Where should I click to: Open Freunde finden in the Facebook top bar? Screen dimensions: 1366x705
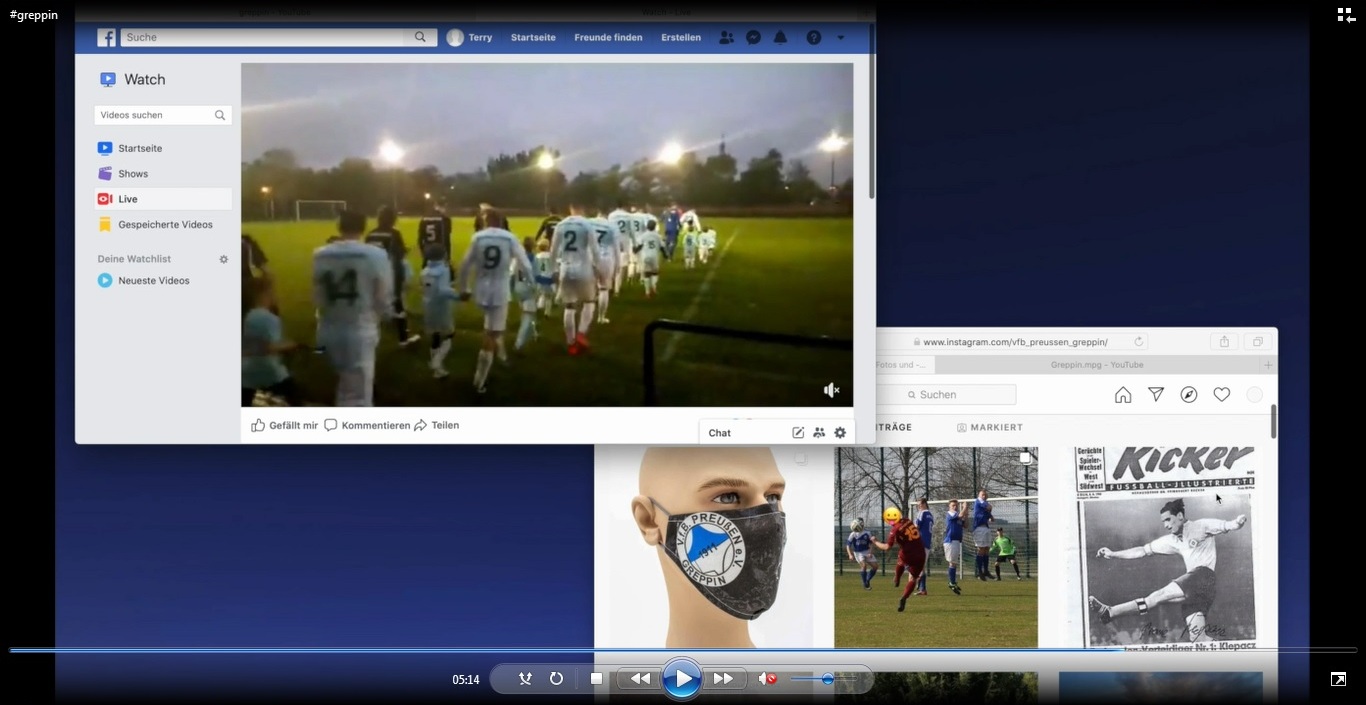point(608,37)
